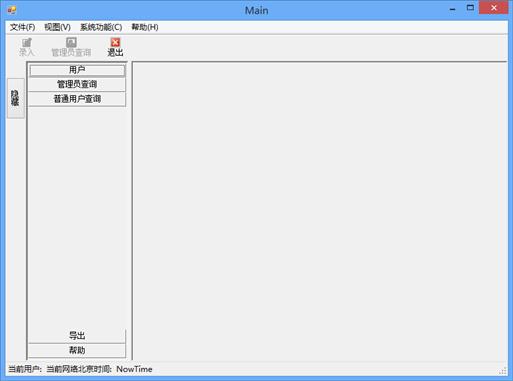Toggle the vertical hide sidebar button
This screenshot has height=381, width=513.
pyautogui.click(x=16, y=98)
